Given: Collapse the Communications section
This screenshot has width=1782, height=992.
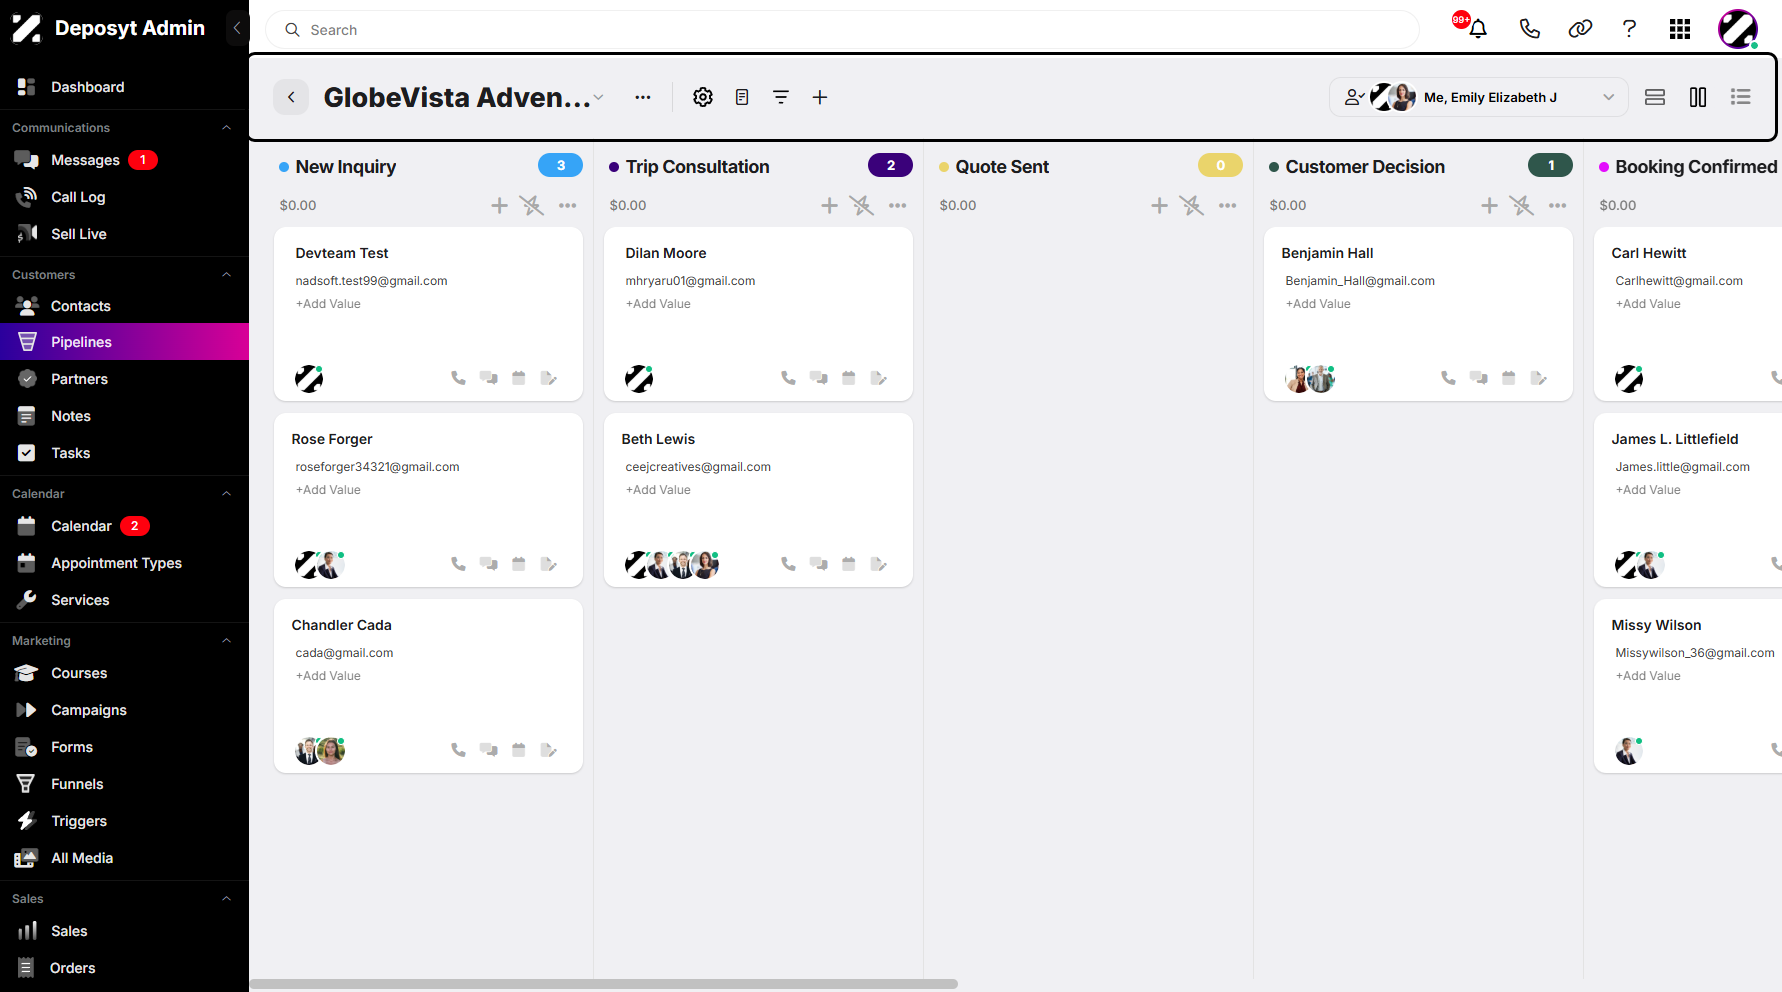Looking at the screenshot, I should [226, 128].
